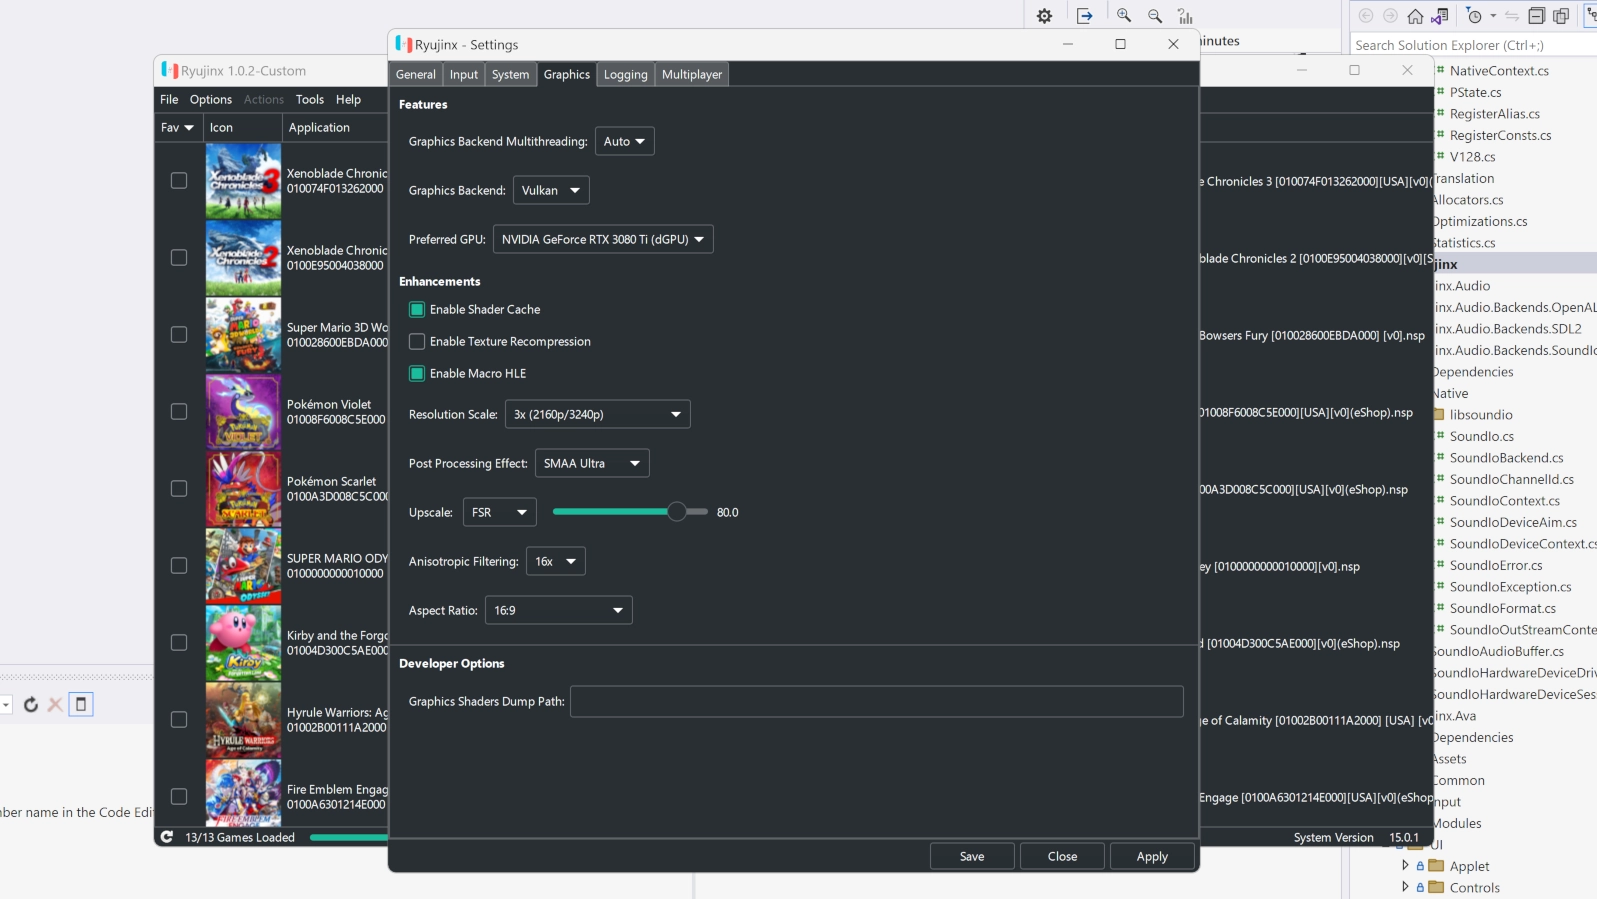Viewport: 1597px width, 899px height.
Task: Click the gear settings icon in Visual Studio toolbar
Action: (1045, 16)
